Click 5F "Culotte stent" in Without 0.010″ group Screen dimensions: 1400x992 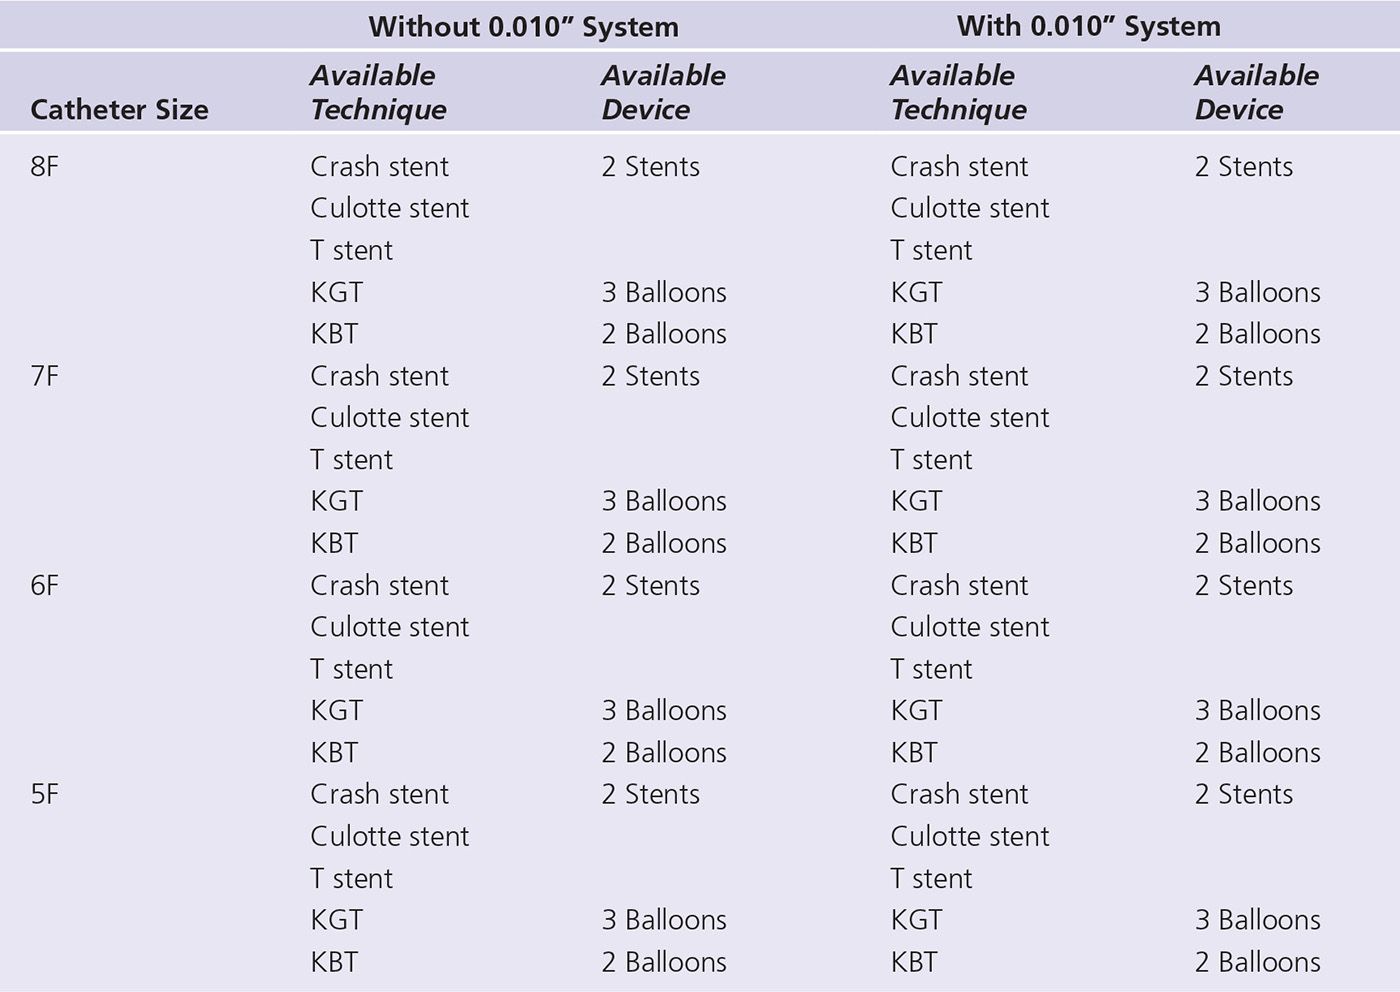click(389, 836)
